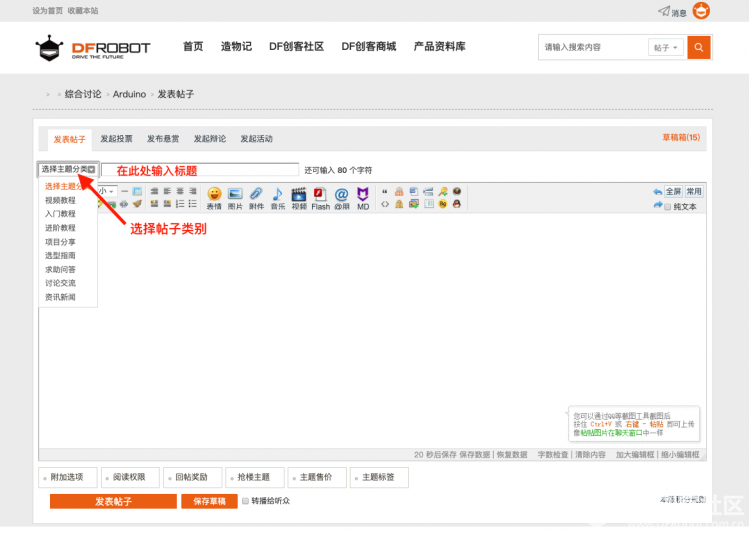Viewport: 749px width, 533px height.
Task: Expand the 附加选项 section
Action: [x=67, y=477]
